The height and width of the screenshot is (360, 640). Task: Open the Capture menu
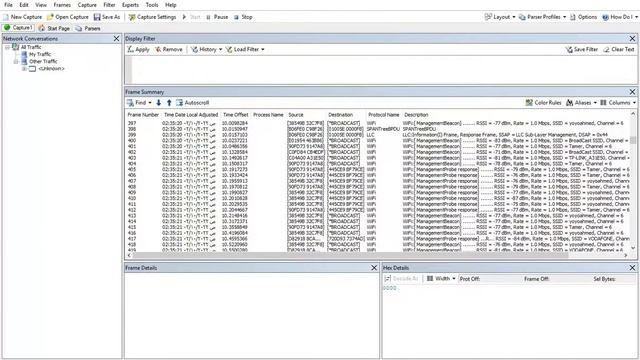point(87,5)
